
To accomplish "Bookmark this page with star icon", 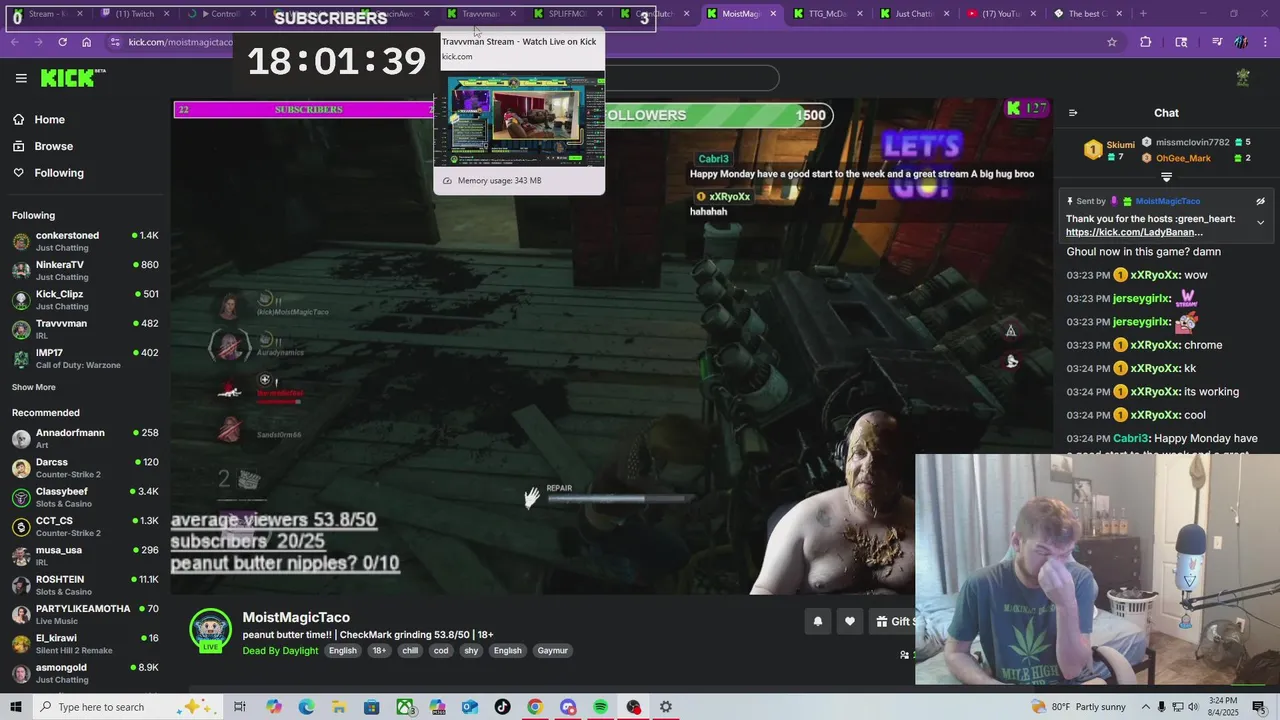I will pos(1111,42).
